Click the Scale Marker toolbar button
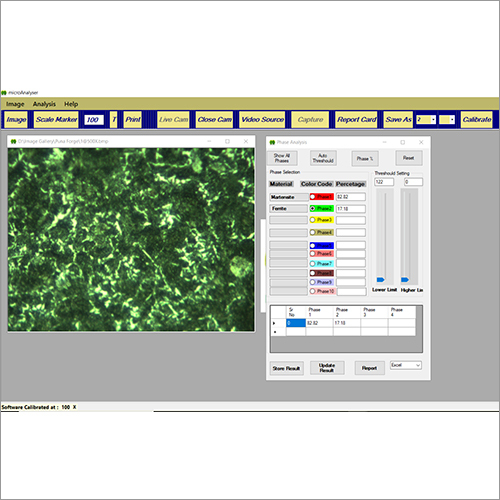 point(56,120)
